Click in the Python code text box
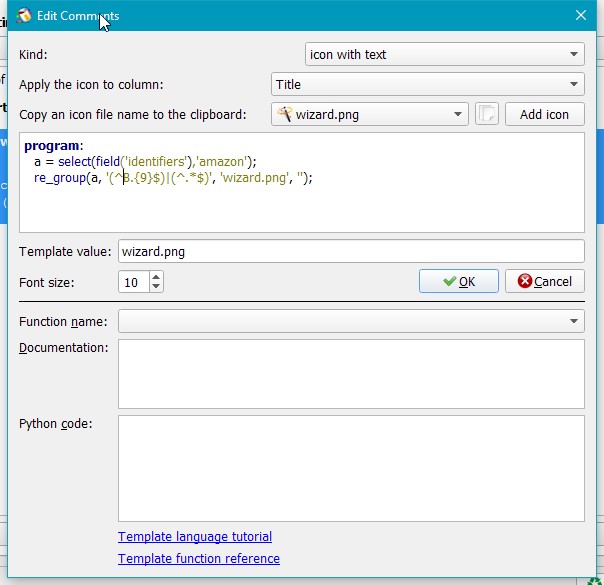The height and width of the screenshot is (585, 604). click(351, 469)
